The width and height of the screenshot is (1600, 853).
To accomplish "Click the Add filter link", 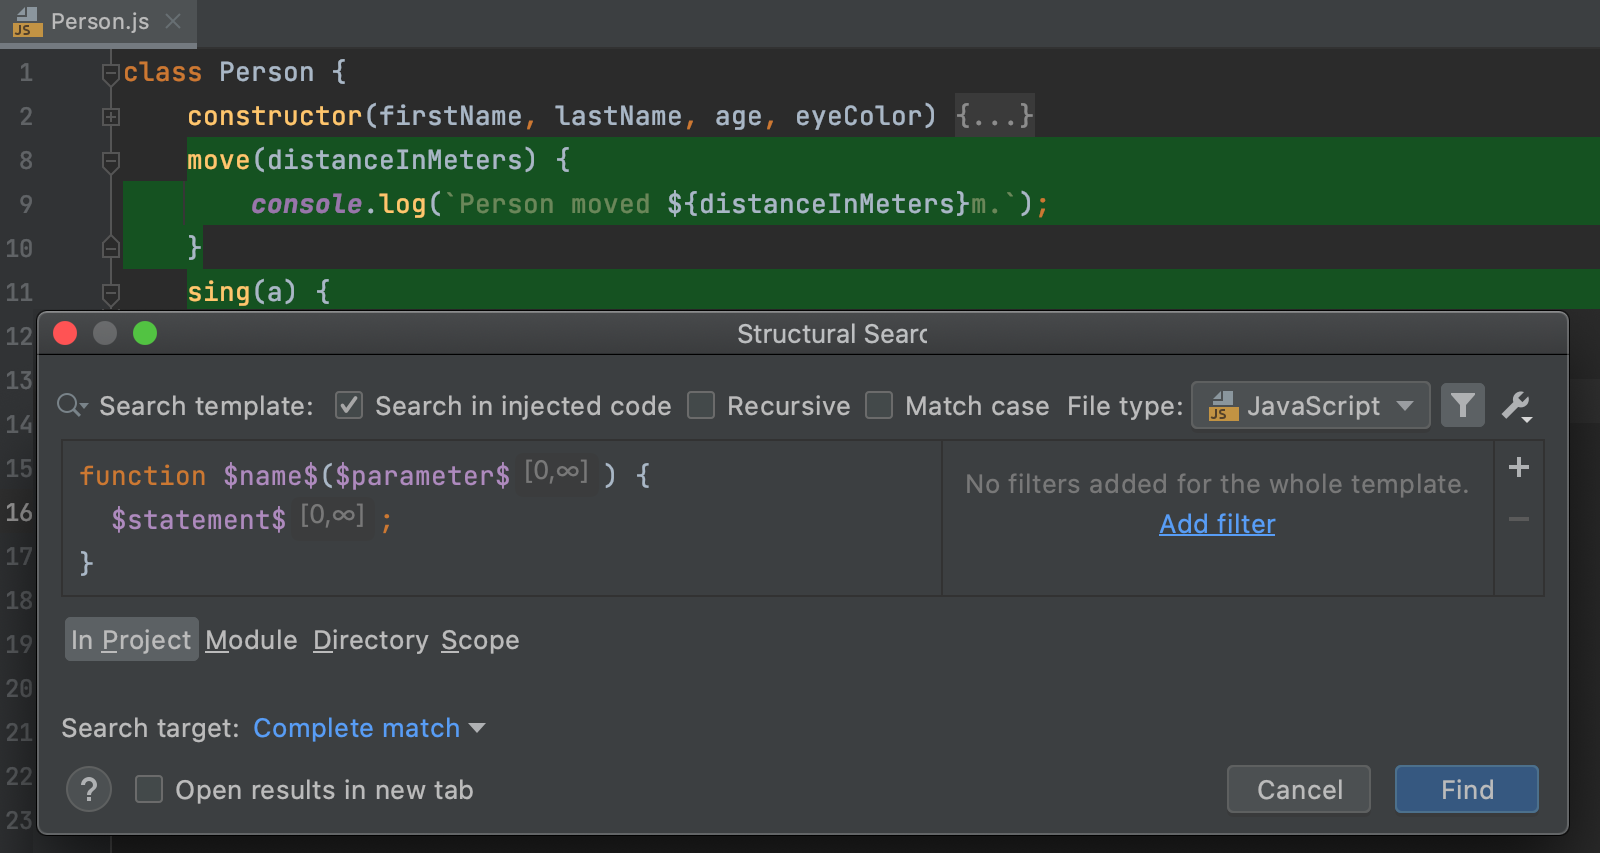I will tap(1217, 524).
